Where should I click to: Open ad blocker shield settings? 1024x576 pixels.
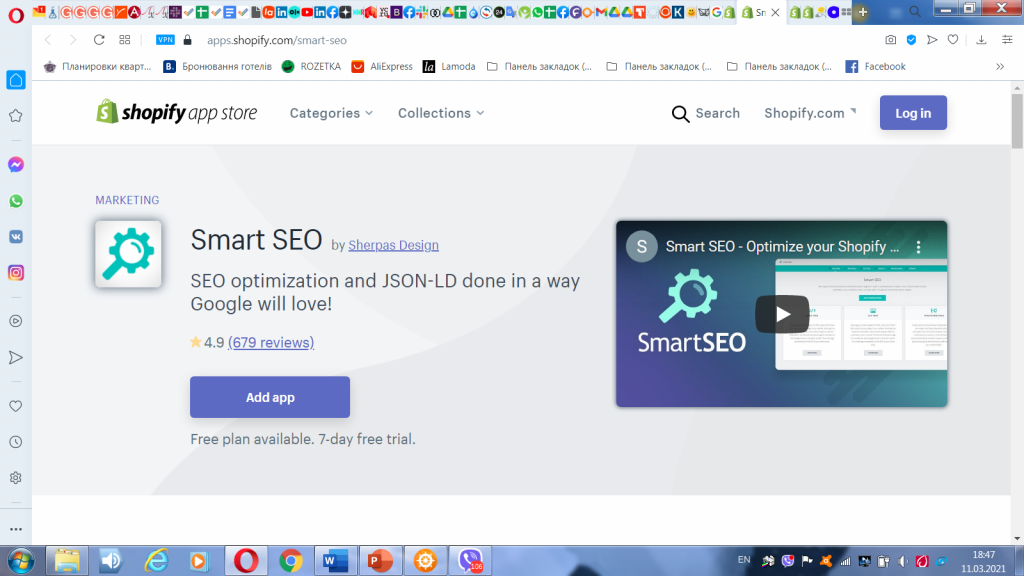(911, 40)
